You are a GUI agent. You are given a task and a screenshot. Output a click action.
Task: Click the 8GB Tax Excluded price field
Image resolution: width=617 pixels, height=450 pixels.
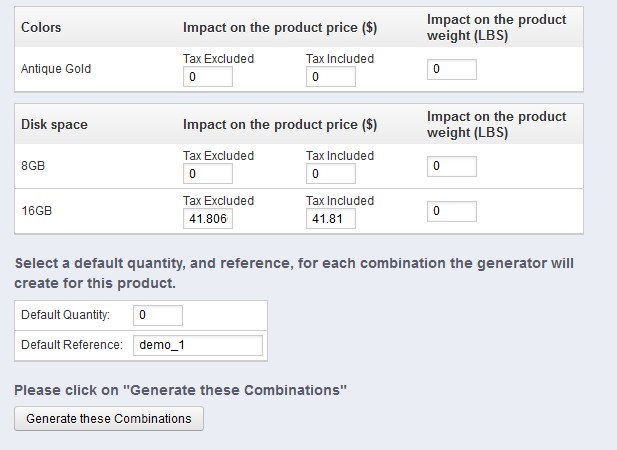tap(207, 174)
